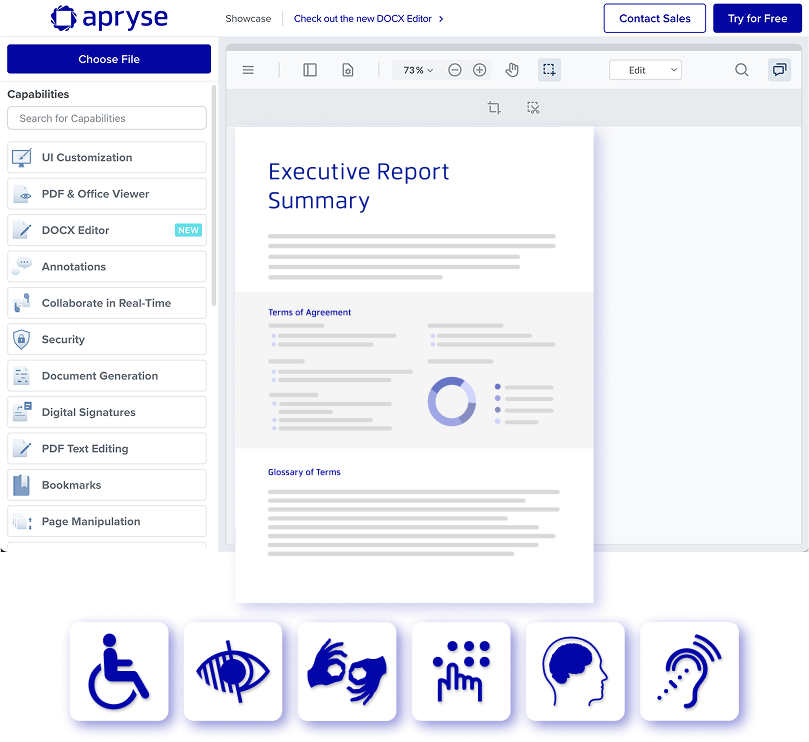The height and width of the screenshot is (742, 809).
Task: Click the Glossary of Terms heading
Action: click(304, 472)
